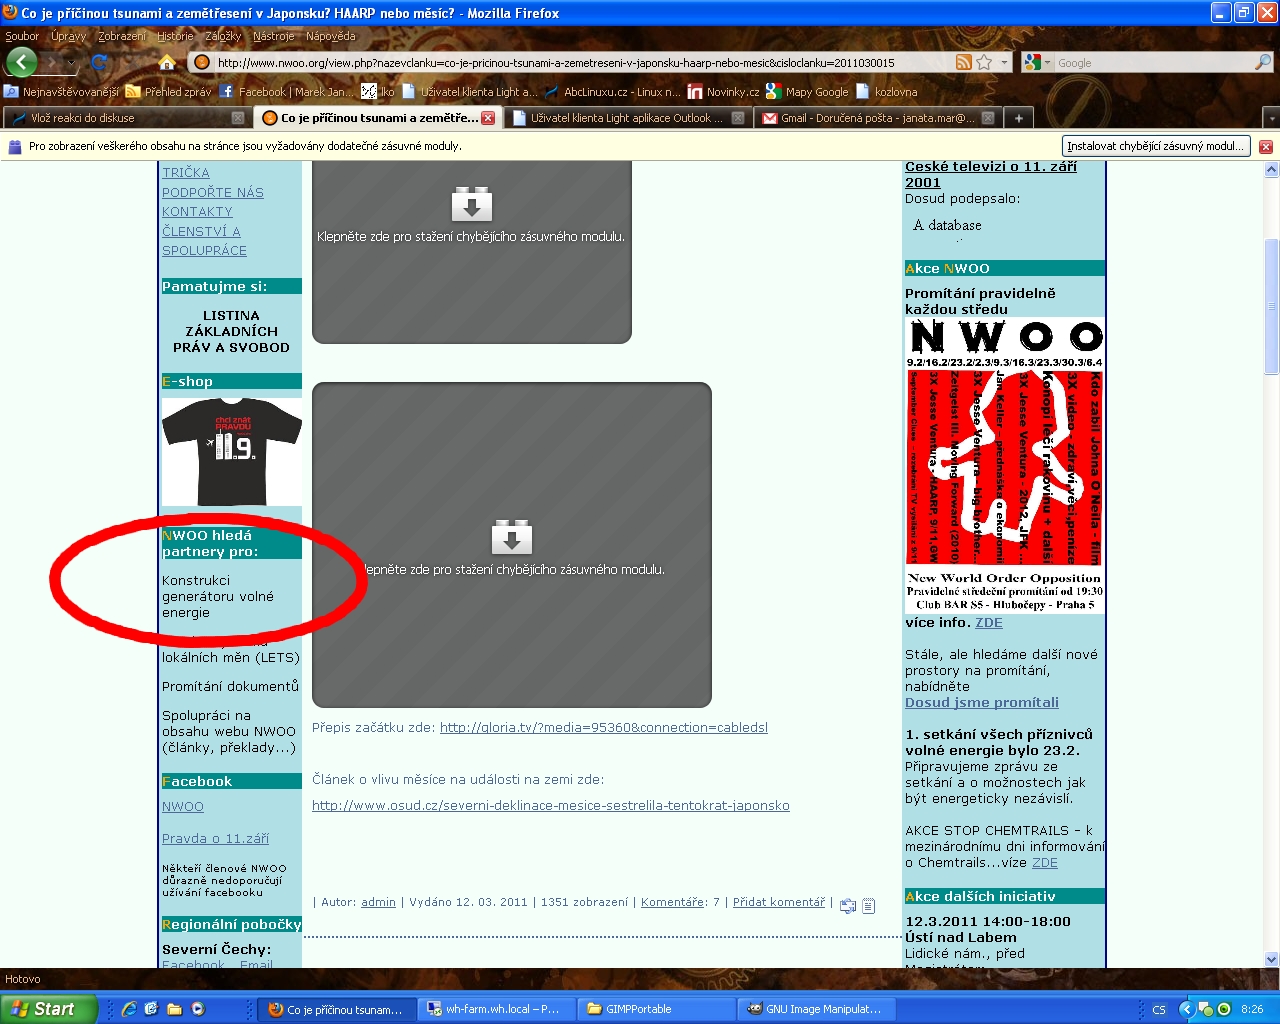
Task: Open the Nástroje menu
Action: 274,36
